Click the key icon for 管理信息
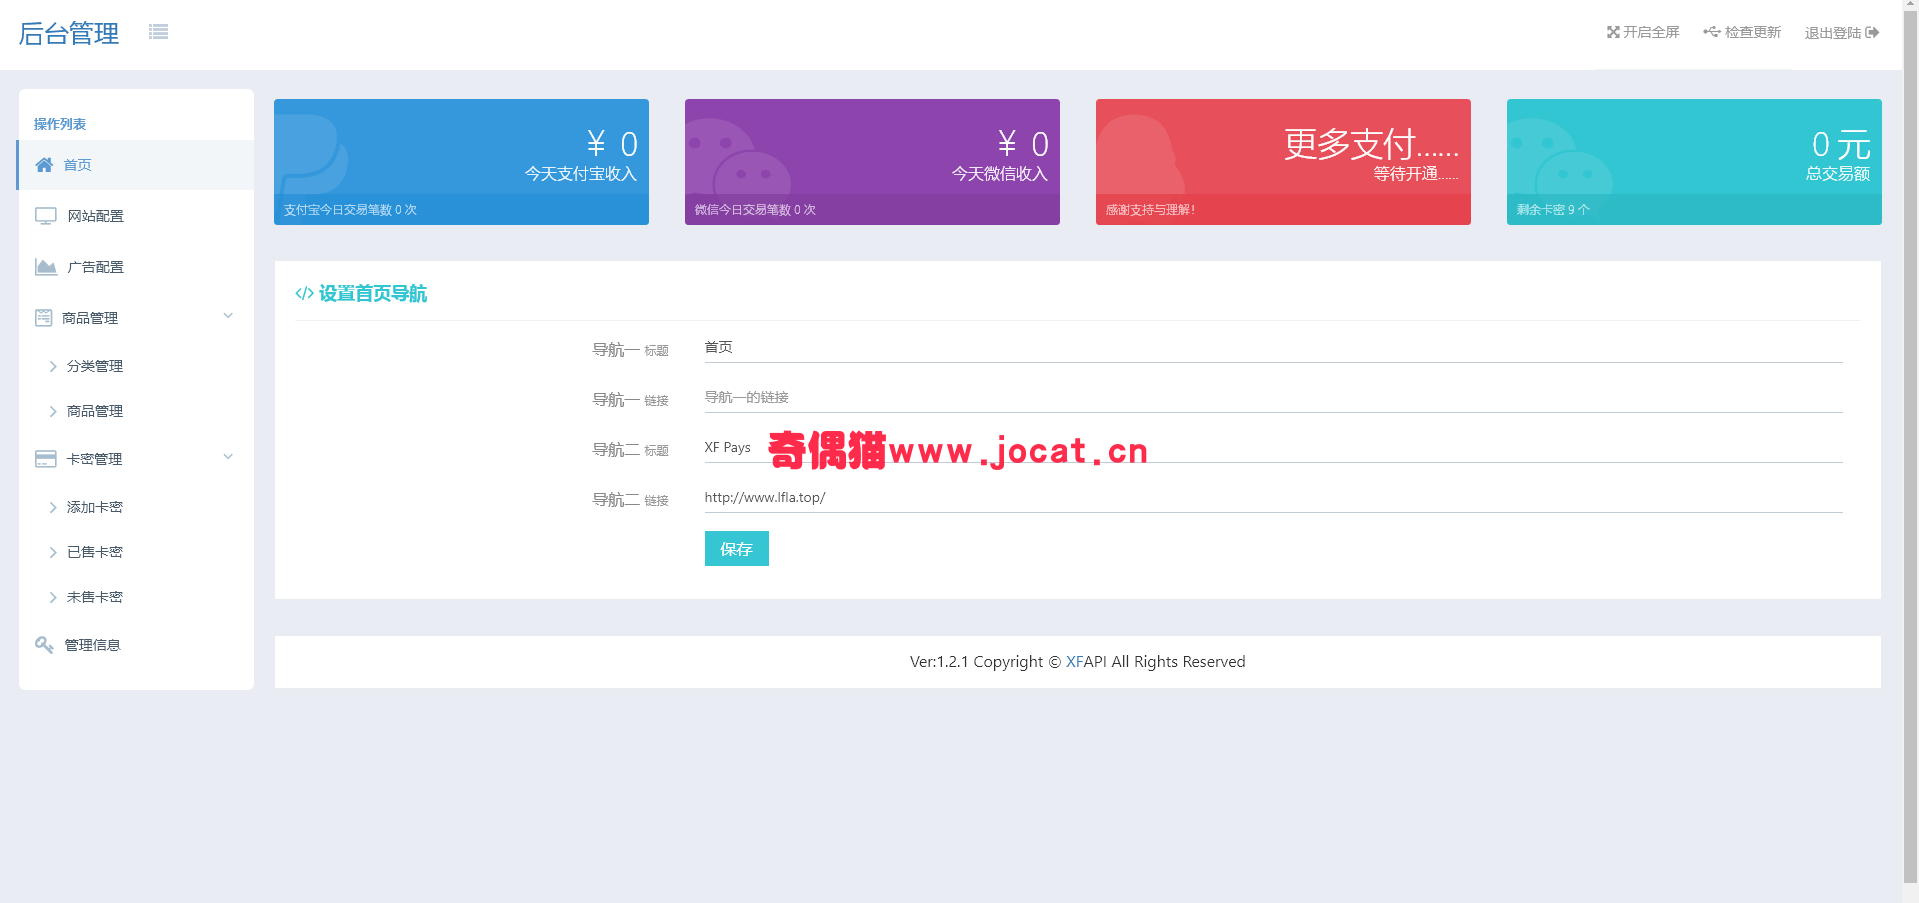 44,645
